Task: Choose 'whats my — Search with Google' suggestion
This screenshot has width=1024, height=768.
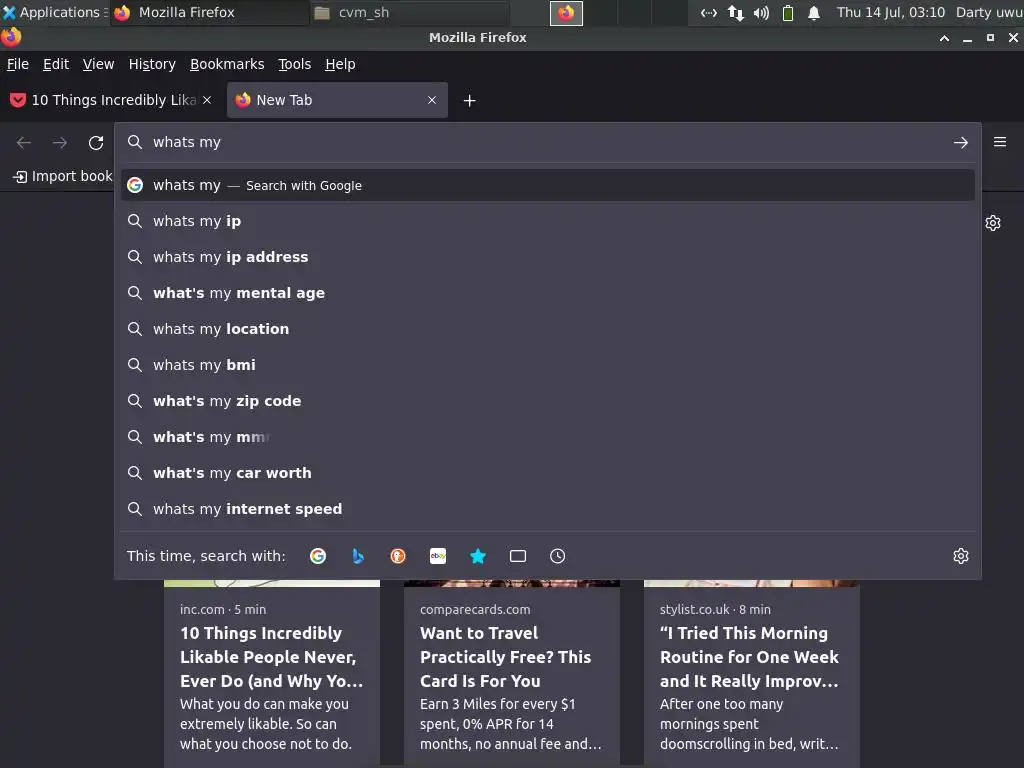Action: [547, 185]
